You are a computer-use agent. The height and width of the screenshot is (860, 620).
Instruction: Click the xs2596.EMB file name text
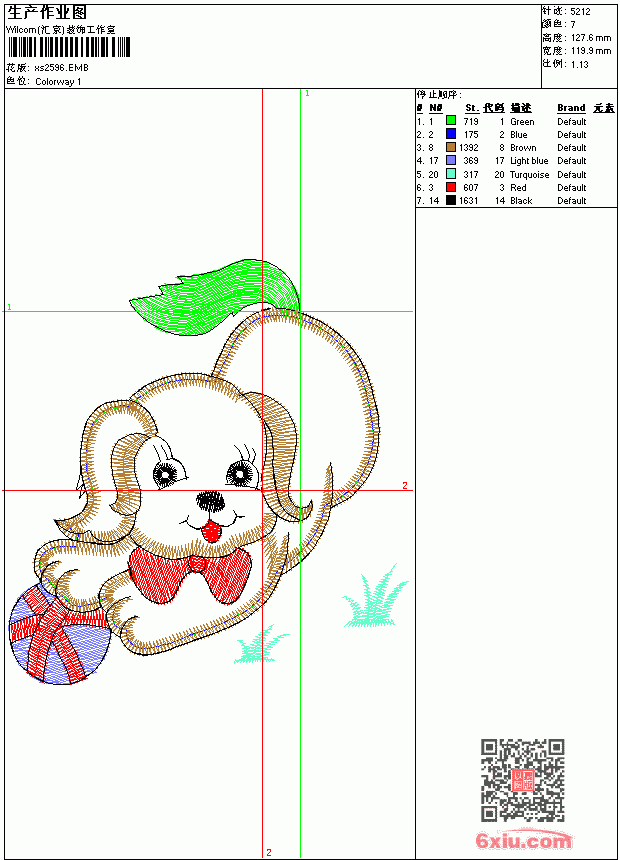pyautogui.click(x=61, y=68)
